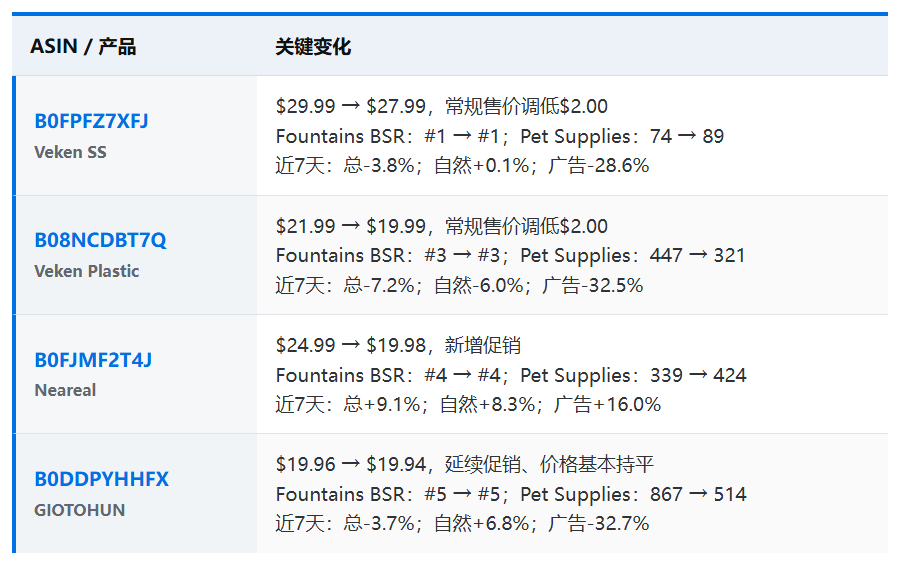Click the $21.99 → $19.99 price change text
This screenshot has width=900, height=565.
tap(442, 226)
